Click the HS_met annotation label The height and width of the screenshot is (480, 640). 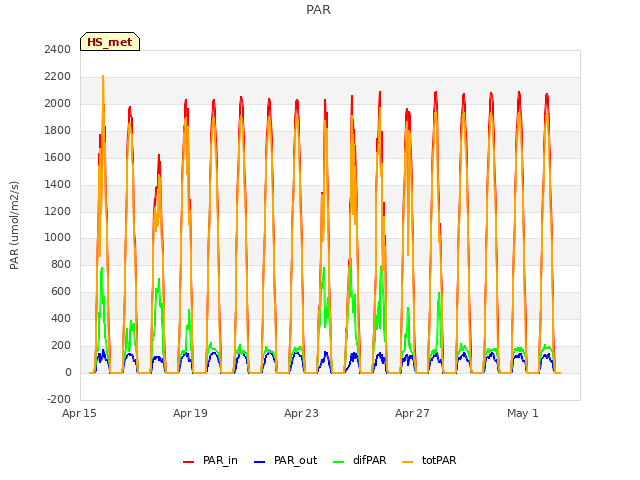click(110, 42)
